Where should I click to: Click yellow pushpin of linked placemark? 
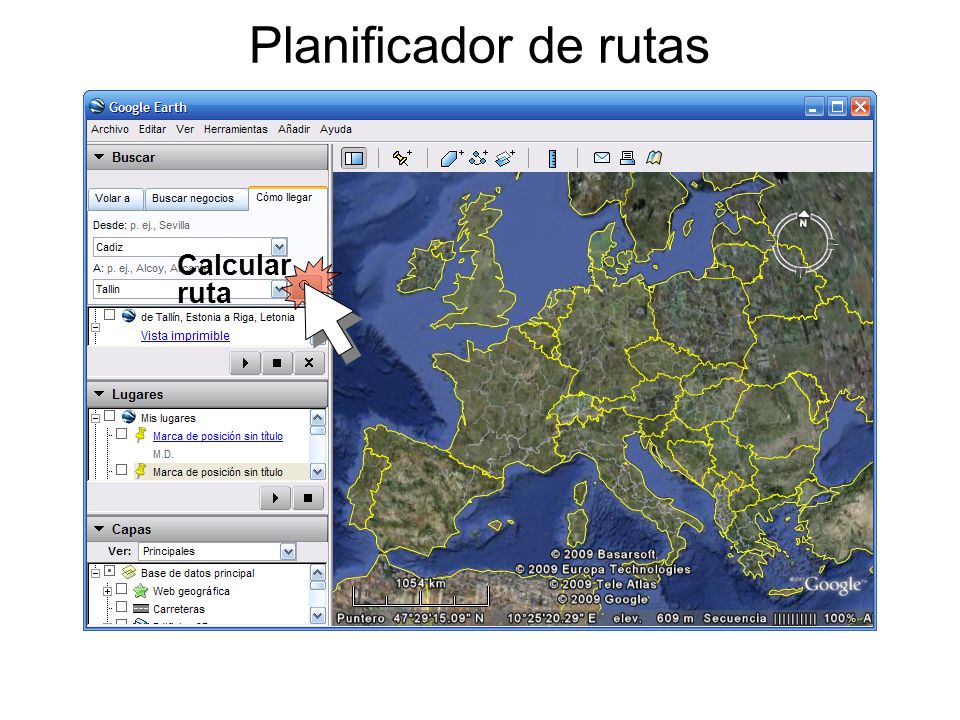point(141,435)
